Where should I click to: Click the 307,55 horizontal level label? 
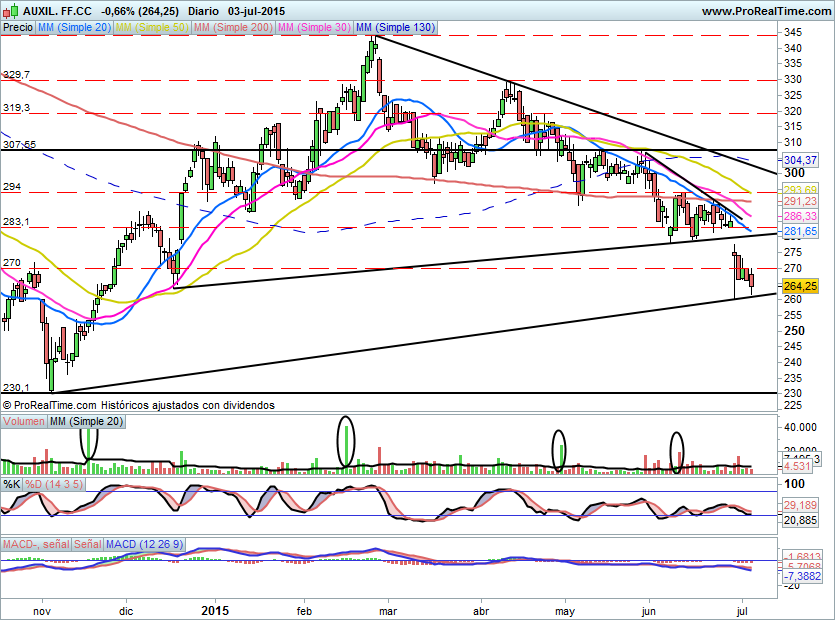click(x=18, y=144)
